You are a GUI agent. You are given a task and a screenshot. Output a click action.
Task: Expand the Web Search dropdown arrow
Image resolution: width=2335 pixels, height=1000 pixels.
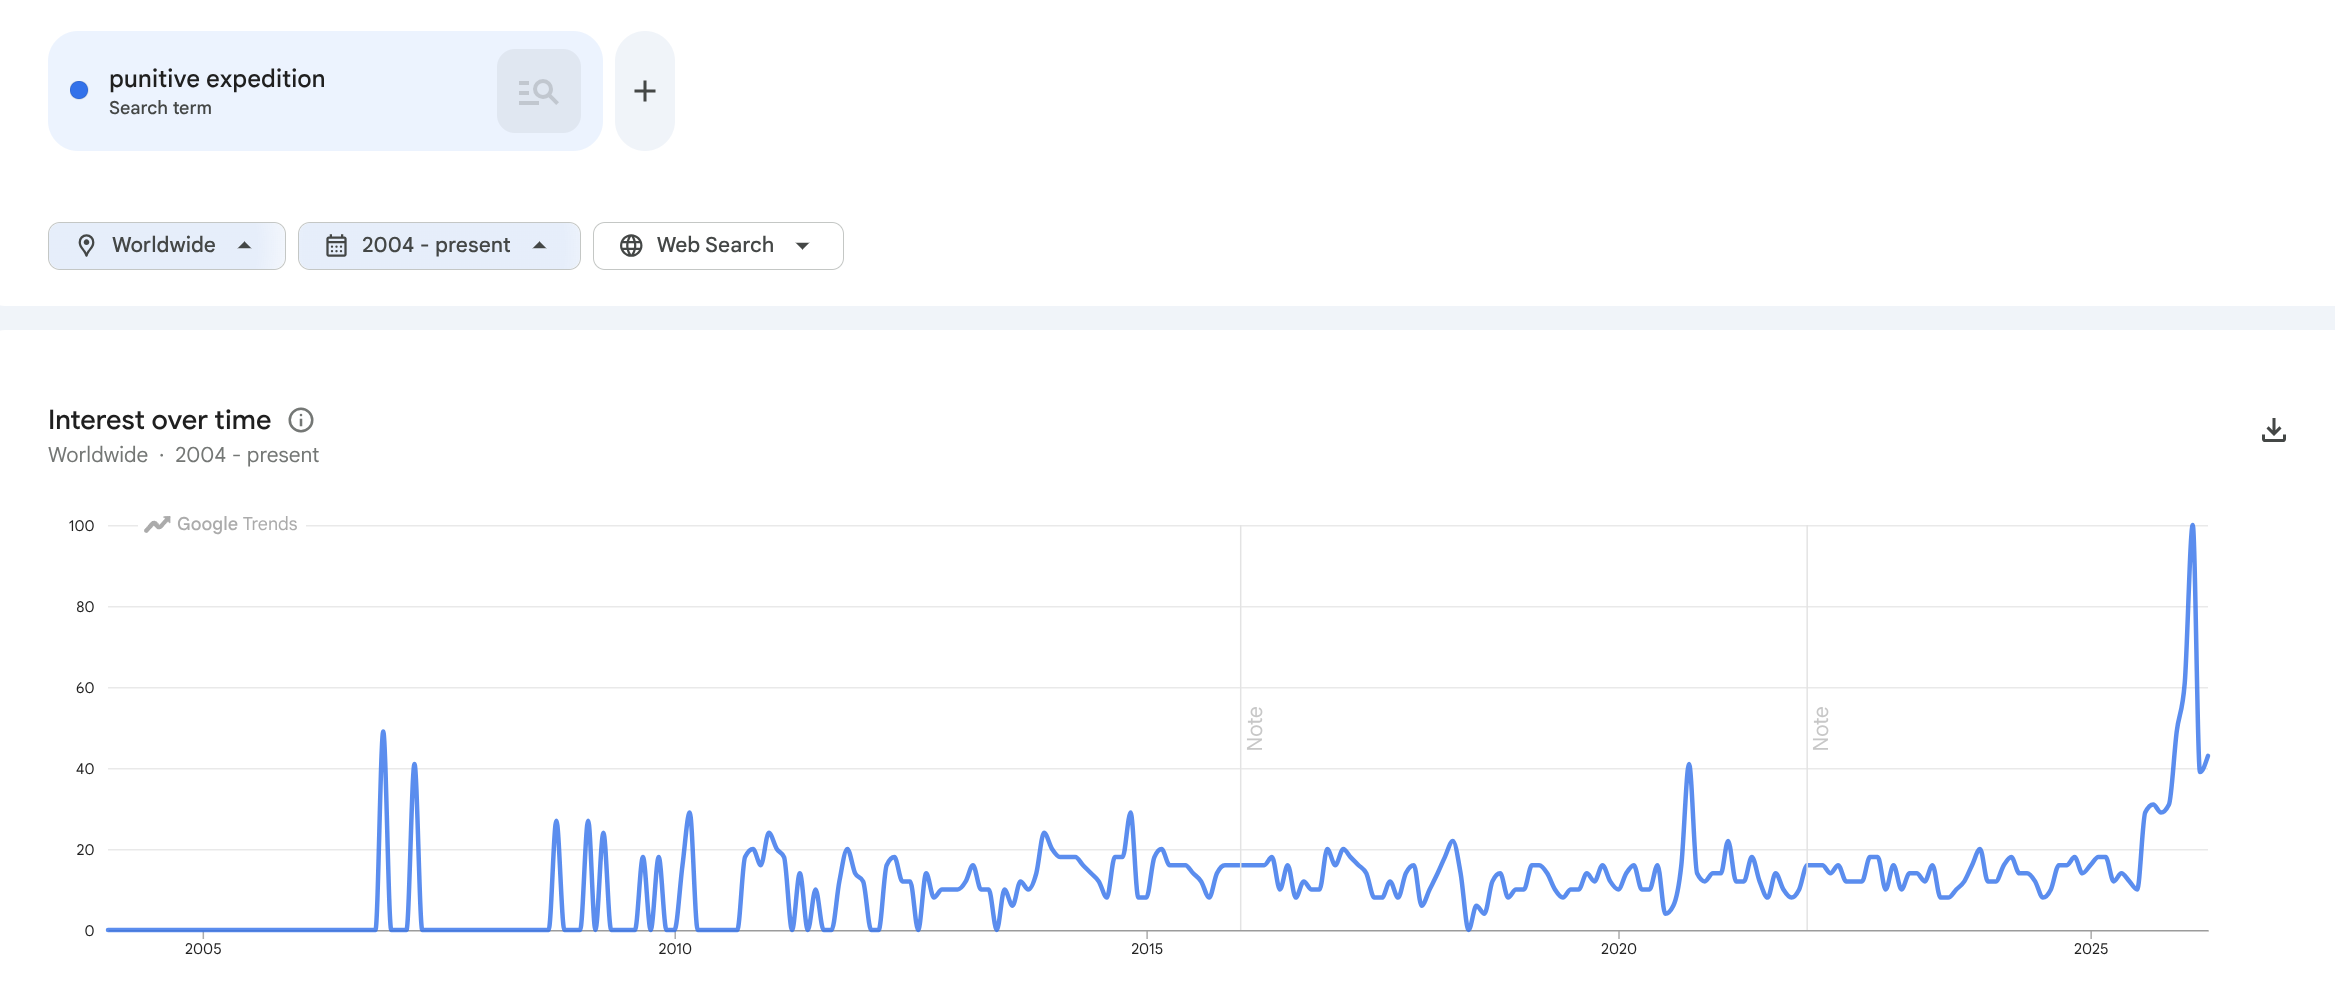[802, 246]
